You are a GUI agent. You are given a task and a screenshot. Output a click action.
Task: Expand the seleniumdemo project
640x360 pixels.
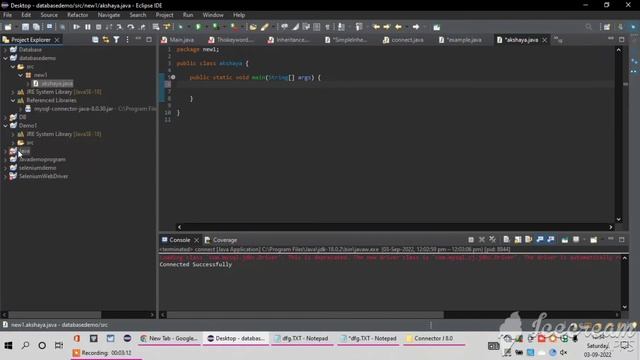point(5,168)
